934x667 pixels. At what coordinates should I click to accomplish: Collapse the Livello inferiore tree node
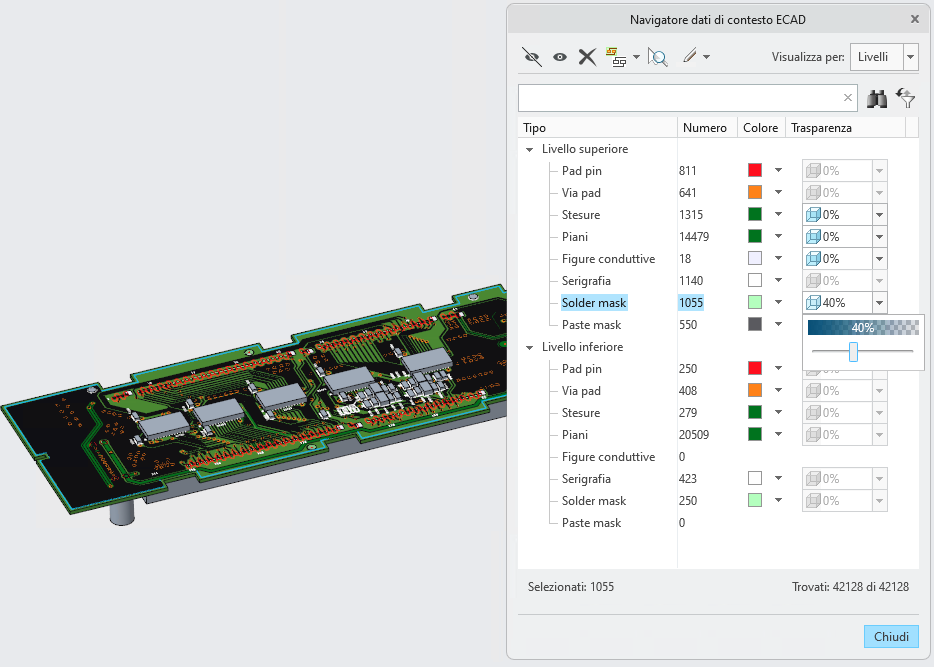(x=530, y=347)
